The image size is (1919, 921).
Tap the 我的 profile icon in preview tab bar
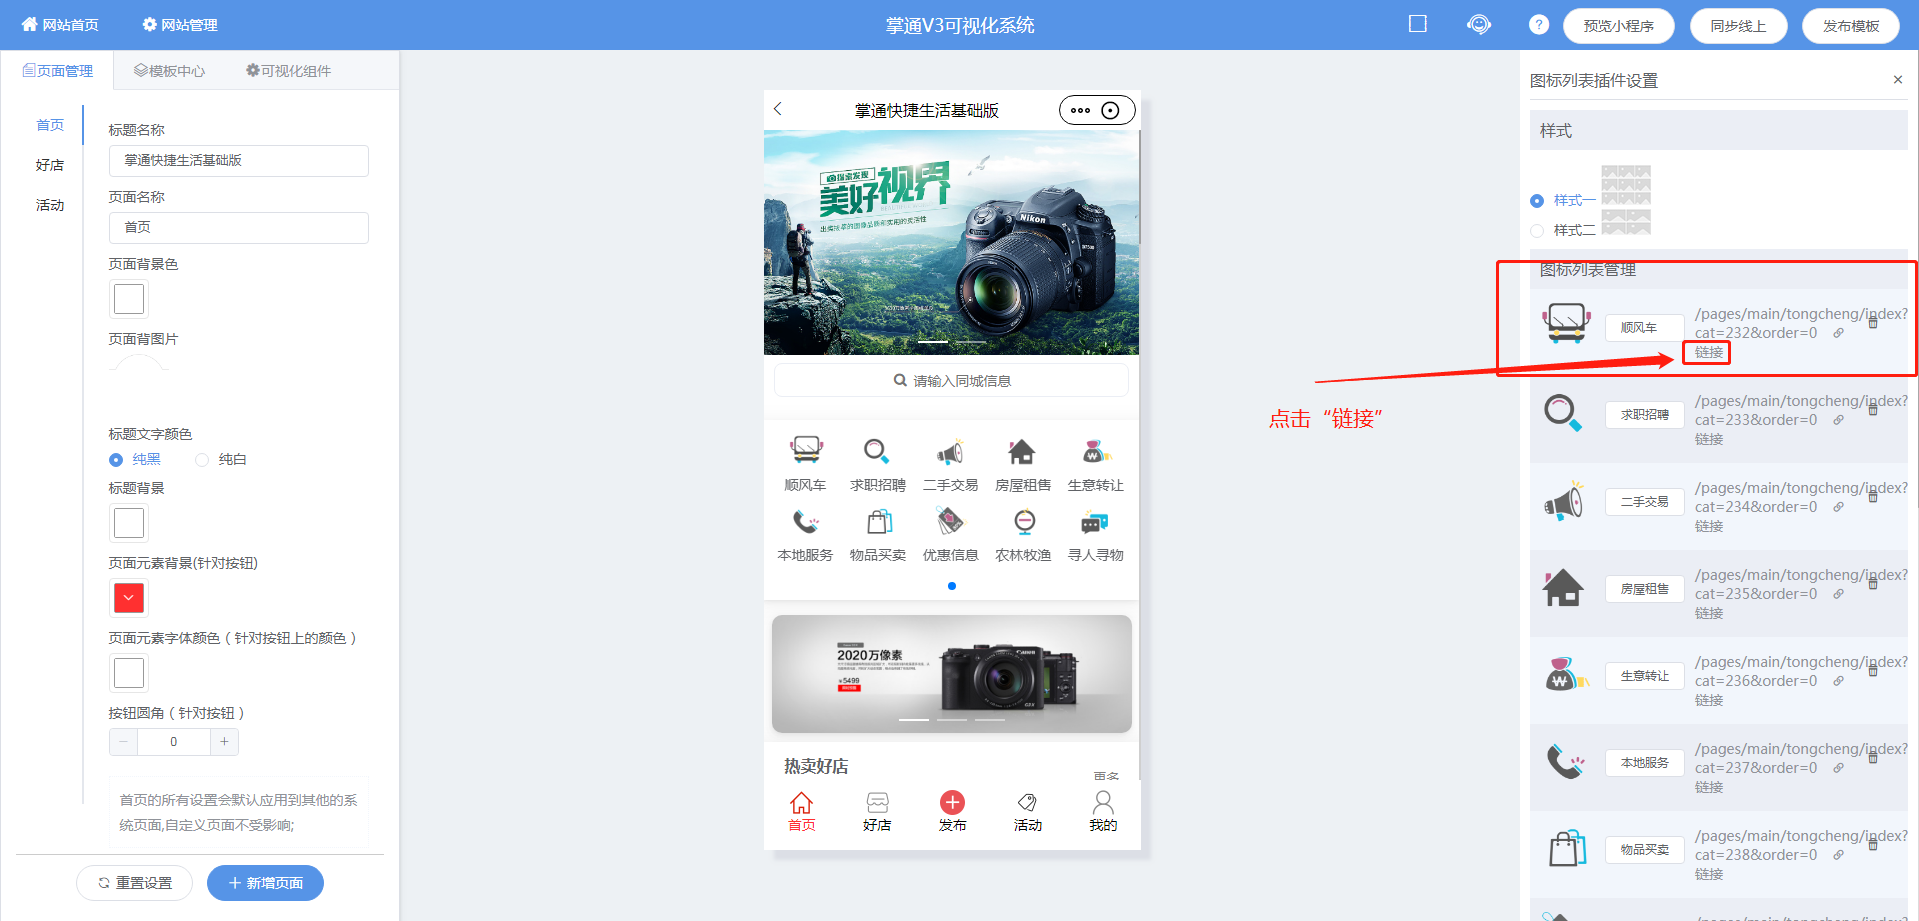point(1103,802)
